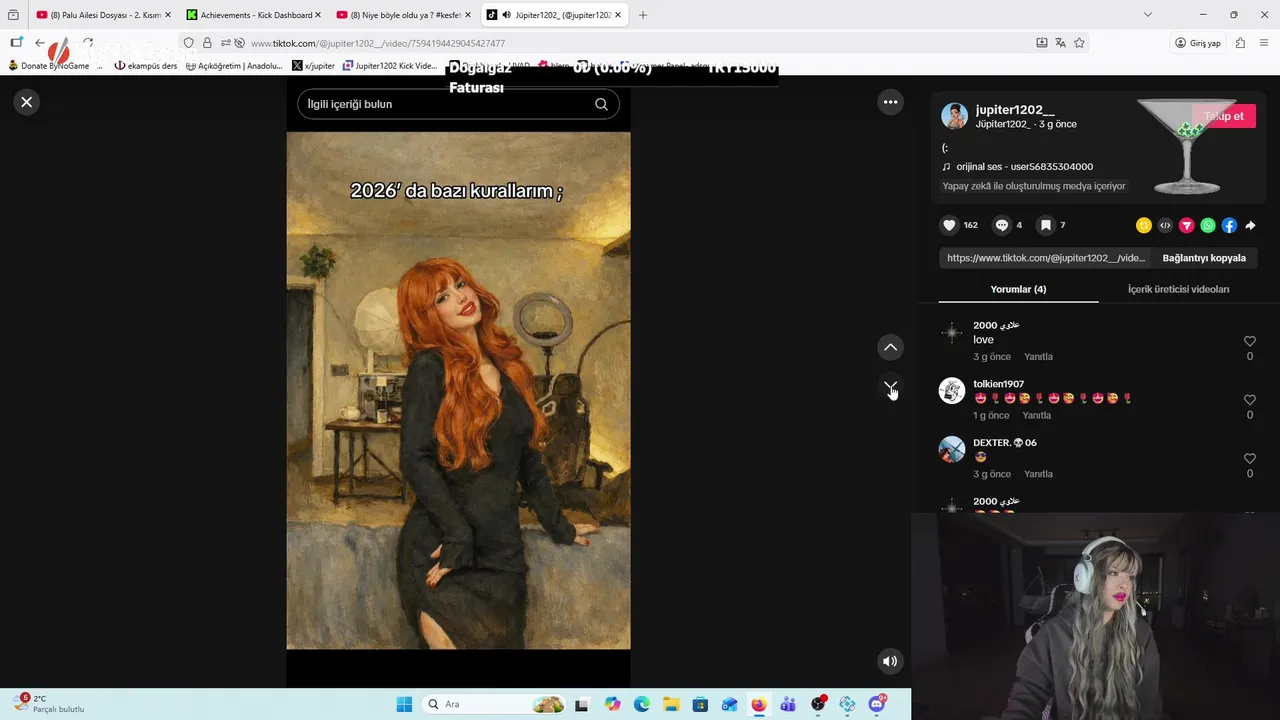Open the browser extensions icon

pyautogui.click(x=1240, y=43)
